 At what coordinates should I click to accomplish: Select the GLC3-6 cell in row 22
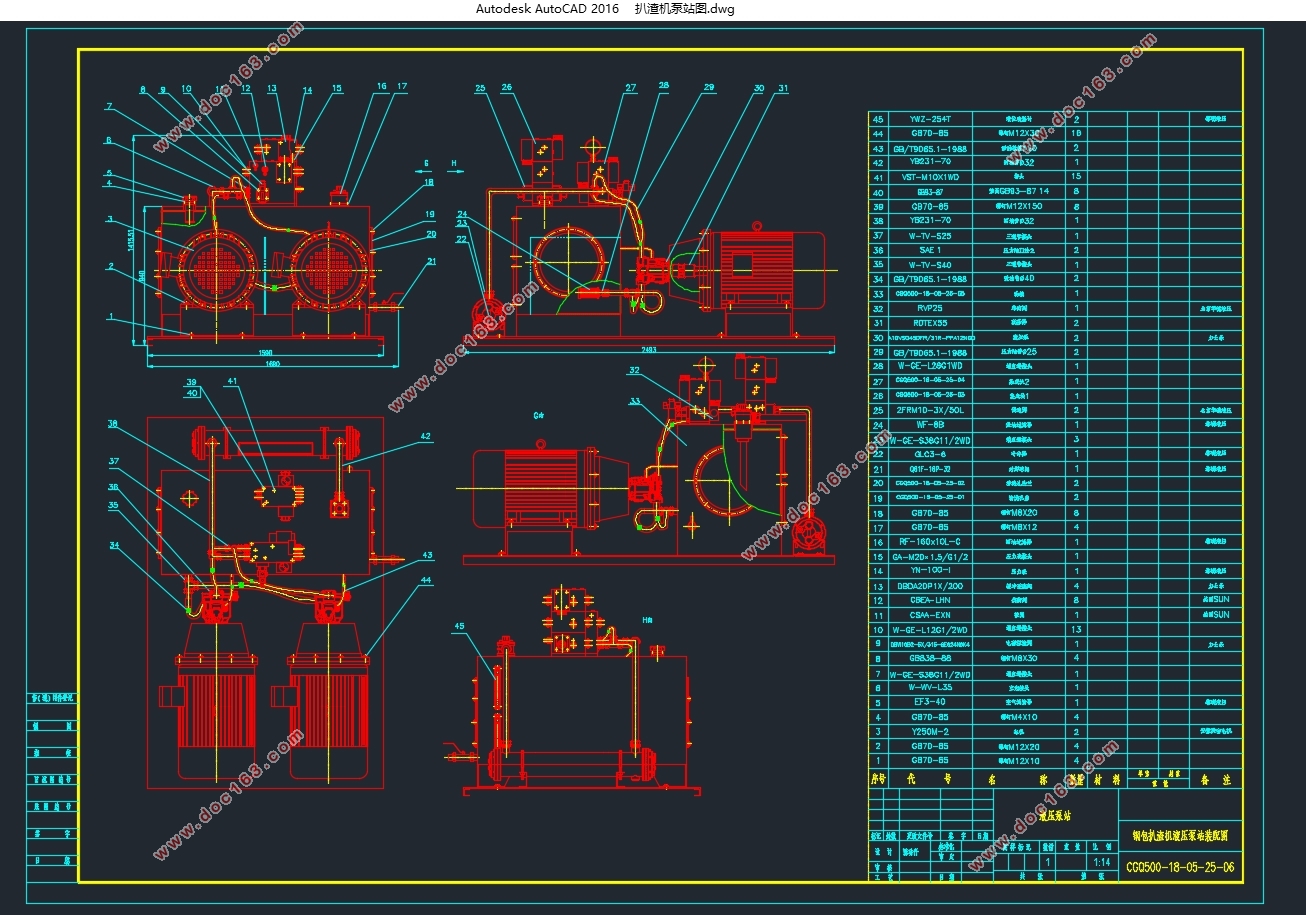click(932, 454)
